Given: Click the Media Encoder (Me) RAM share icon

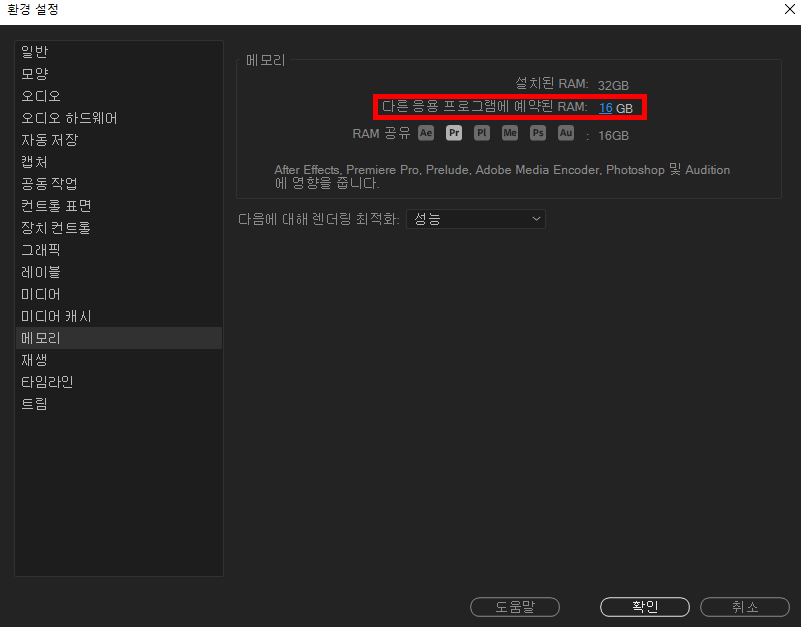Looking at the screenshot, I should tap(510, 133).
